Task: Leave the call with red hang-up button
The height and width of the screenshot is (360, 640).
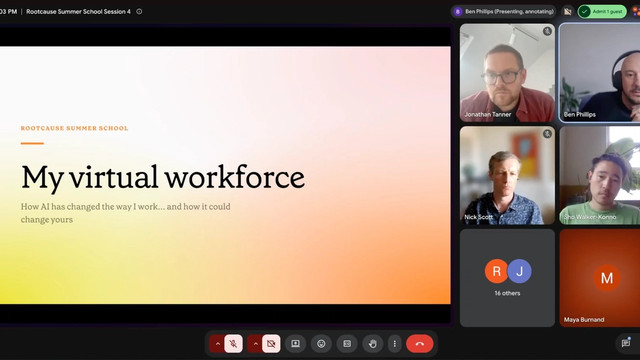Action: pyautogui.click(x=420, y=344)
